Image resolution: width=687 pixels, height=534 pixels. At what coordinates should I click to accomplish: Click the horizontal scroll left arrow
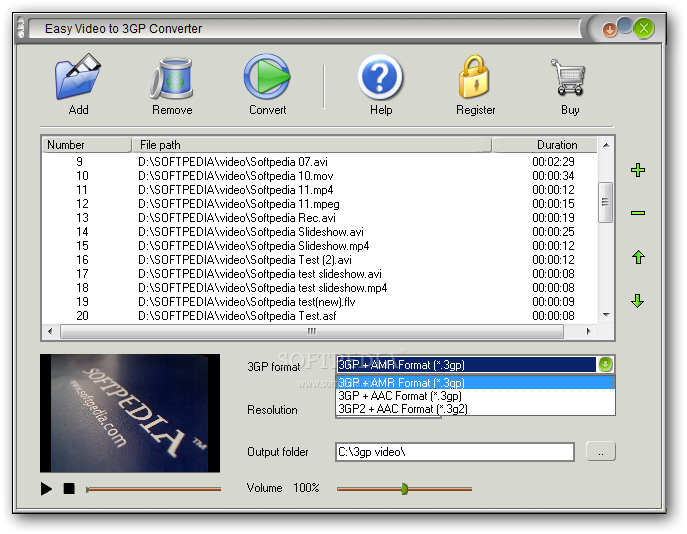(x=50, y=331)
